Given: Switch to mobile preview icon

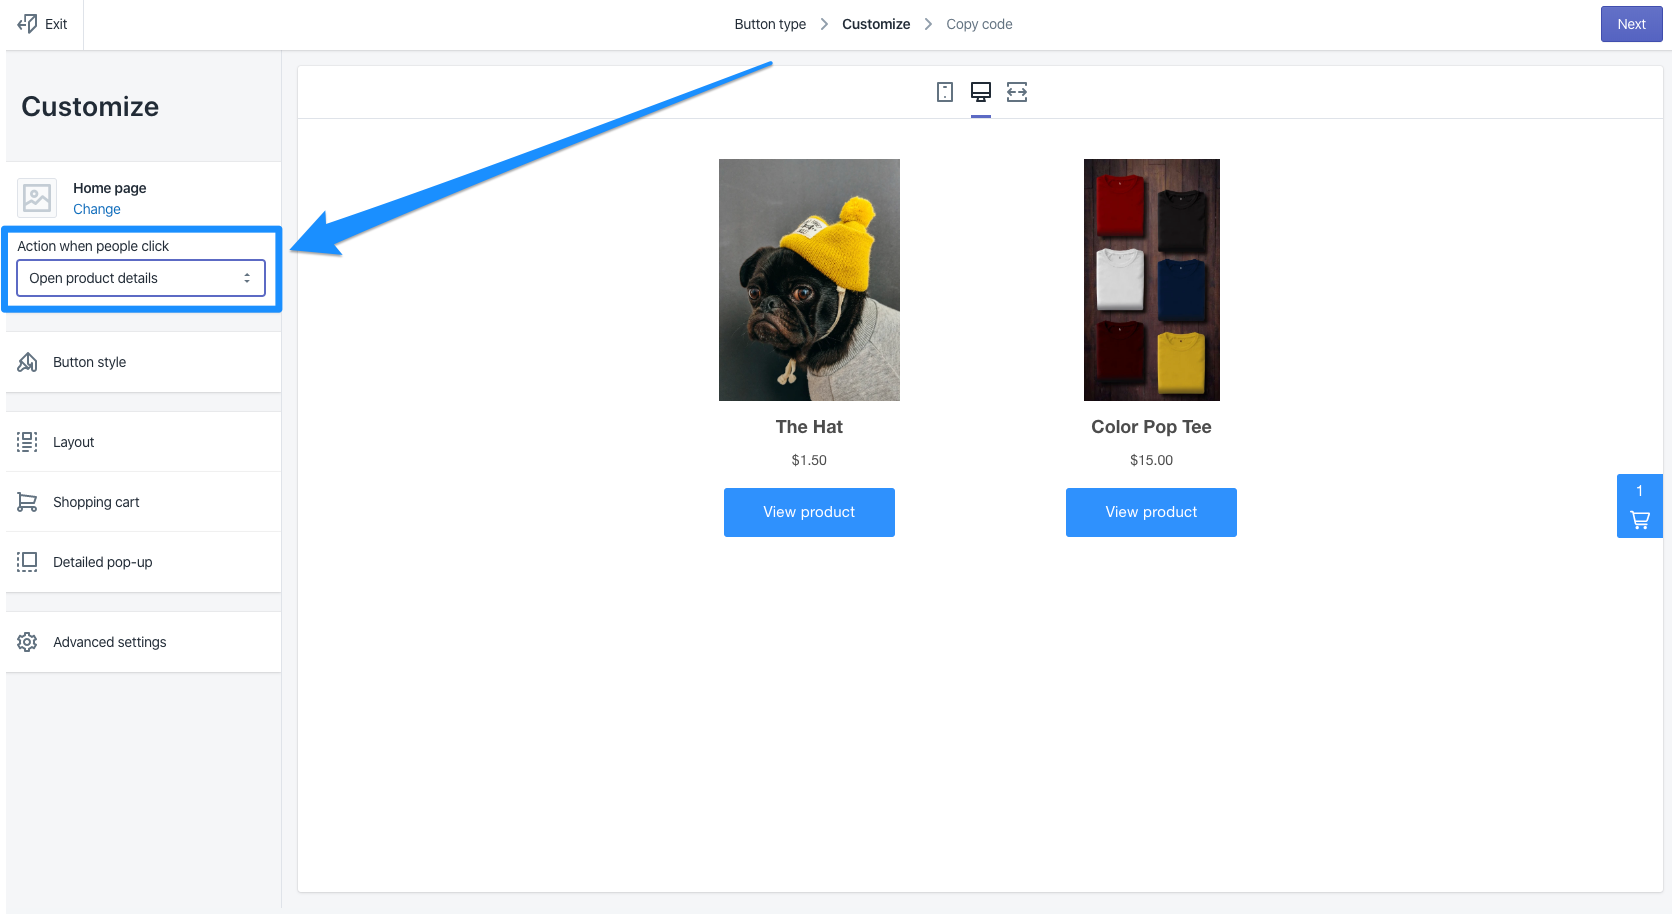Looking at the screenshot, I should (x=944, y=92).
